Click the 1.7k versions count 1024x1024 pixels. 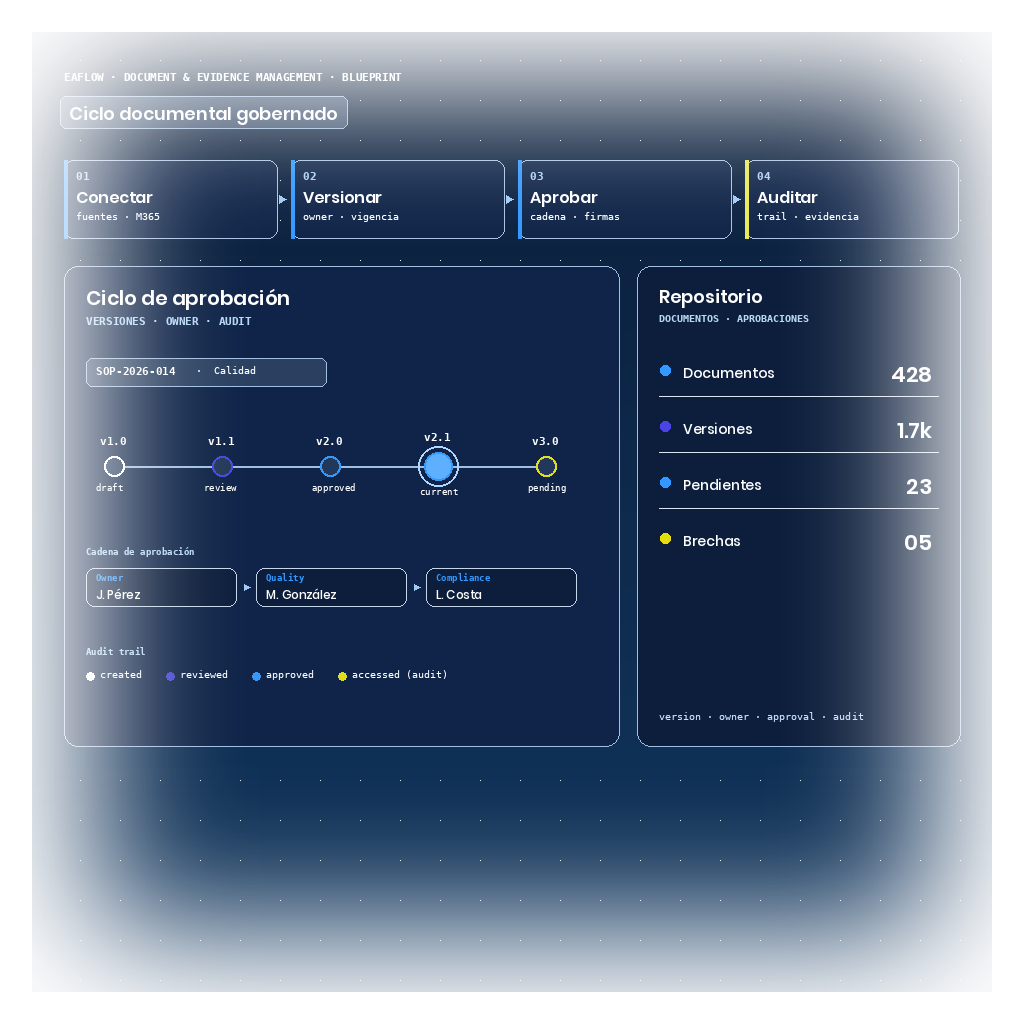point(914,430)
